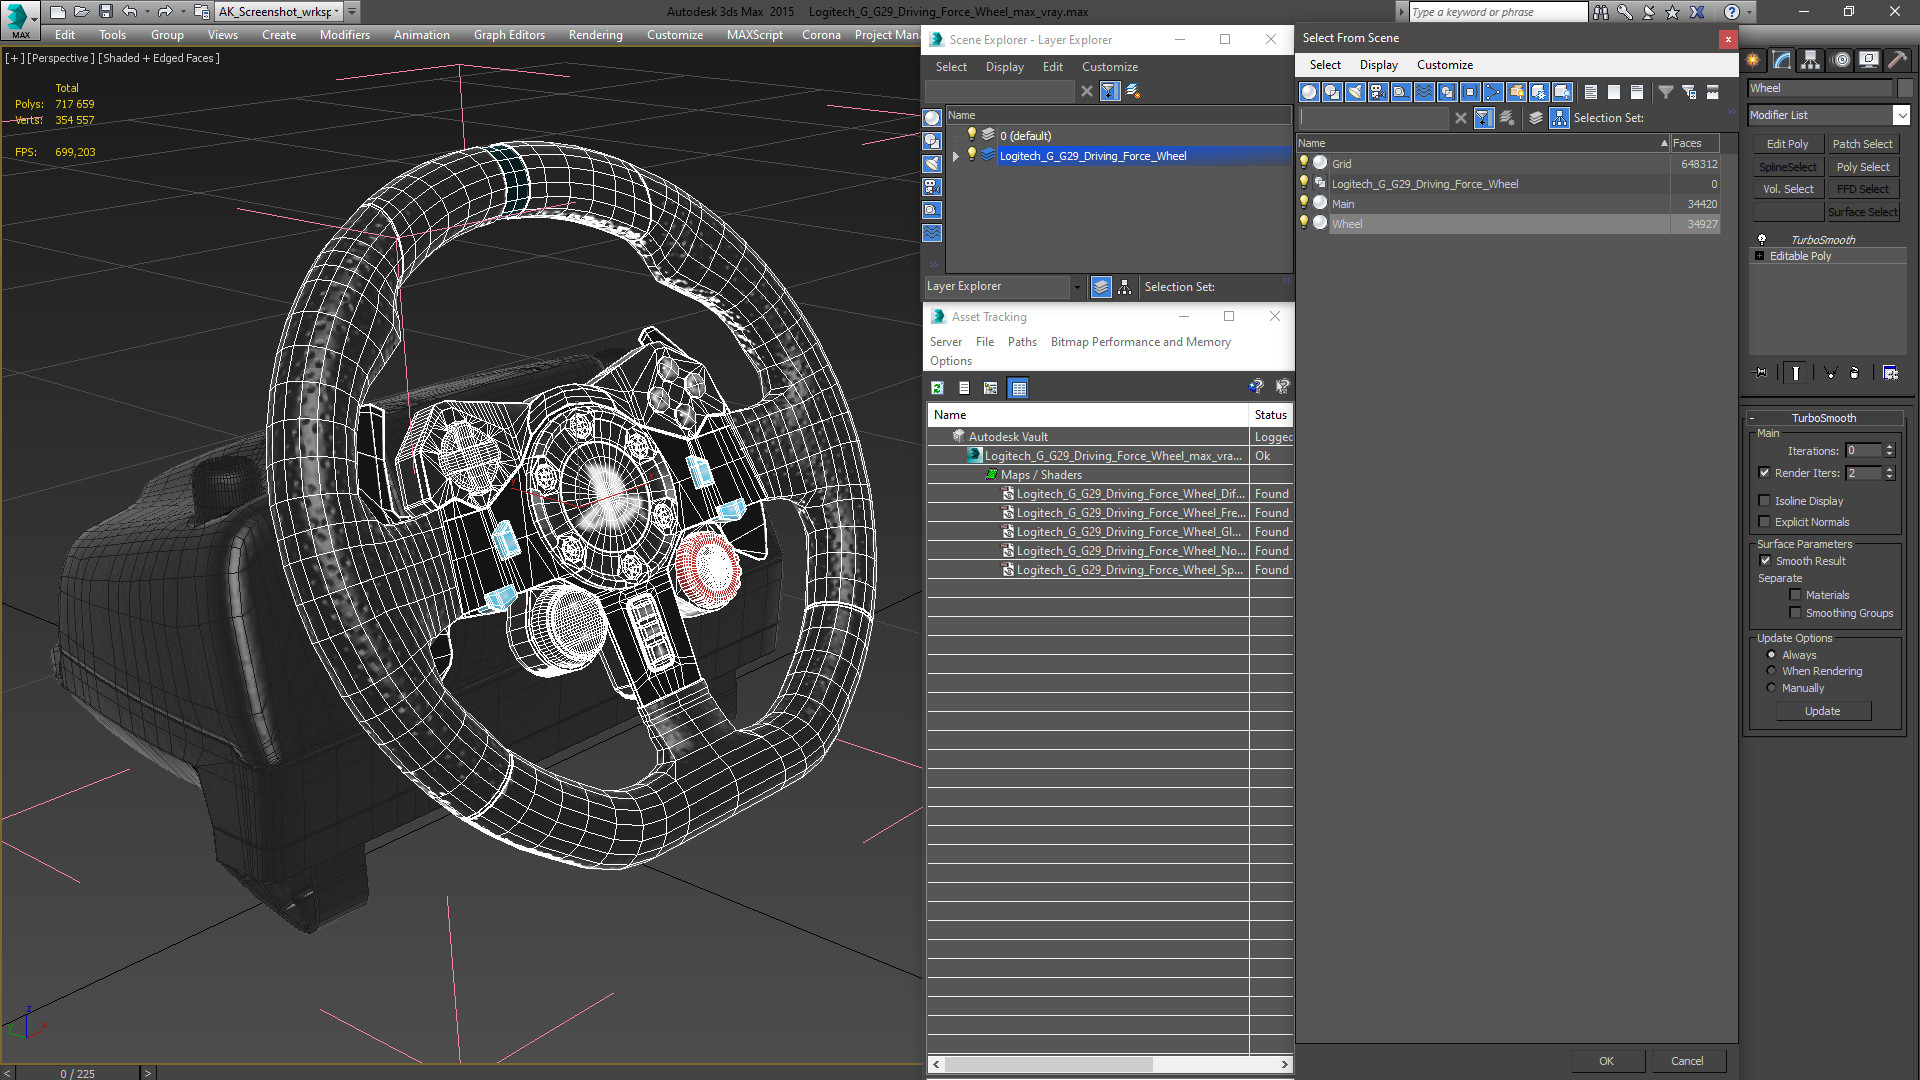
Task: Toggle the Render Iters checkbox
Action: coord(1765,473)
